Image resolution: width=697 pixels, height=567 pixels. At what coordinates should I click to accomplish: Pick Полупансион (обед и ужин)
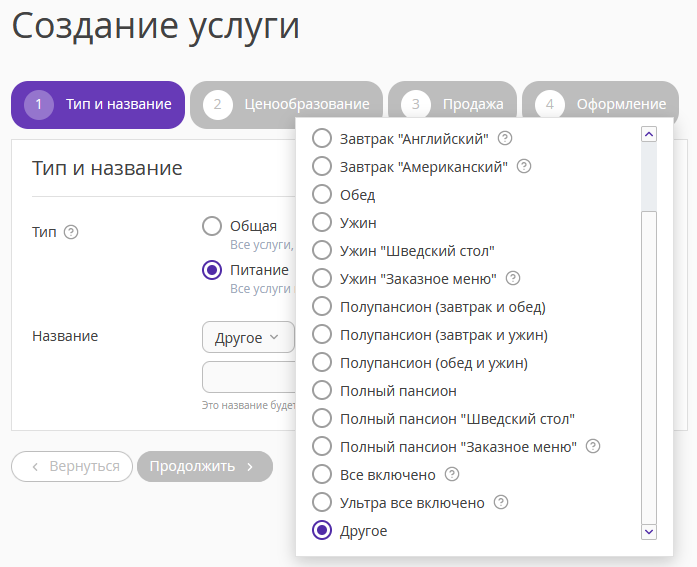click(x=322, y=362)
